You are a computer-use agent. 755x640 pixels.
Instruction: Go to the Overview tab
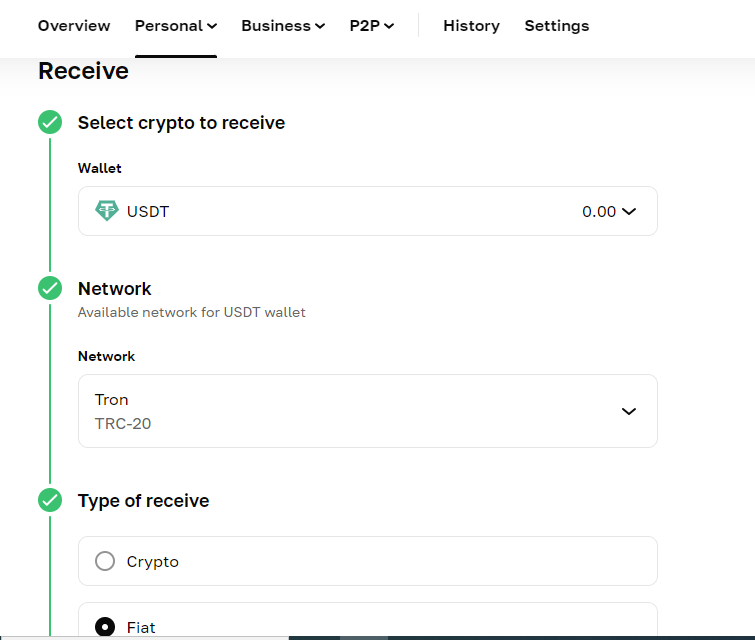[74, 26]
